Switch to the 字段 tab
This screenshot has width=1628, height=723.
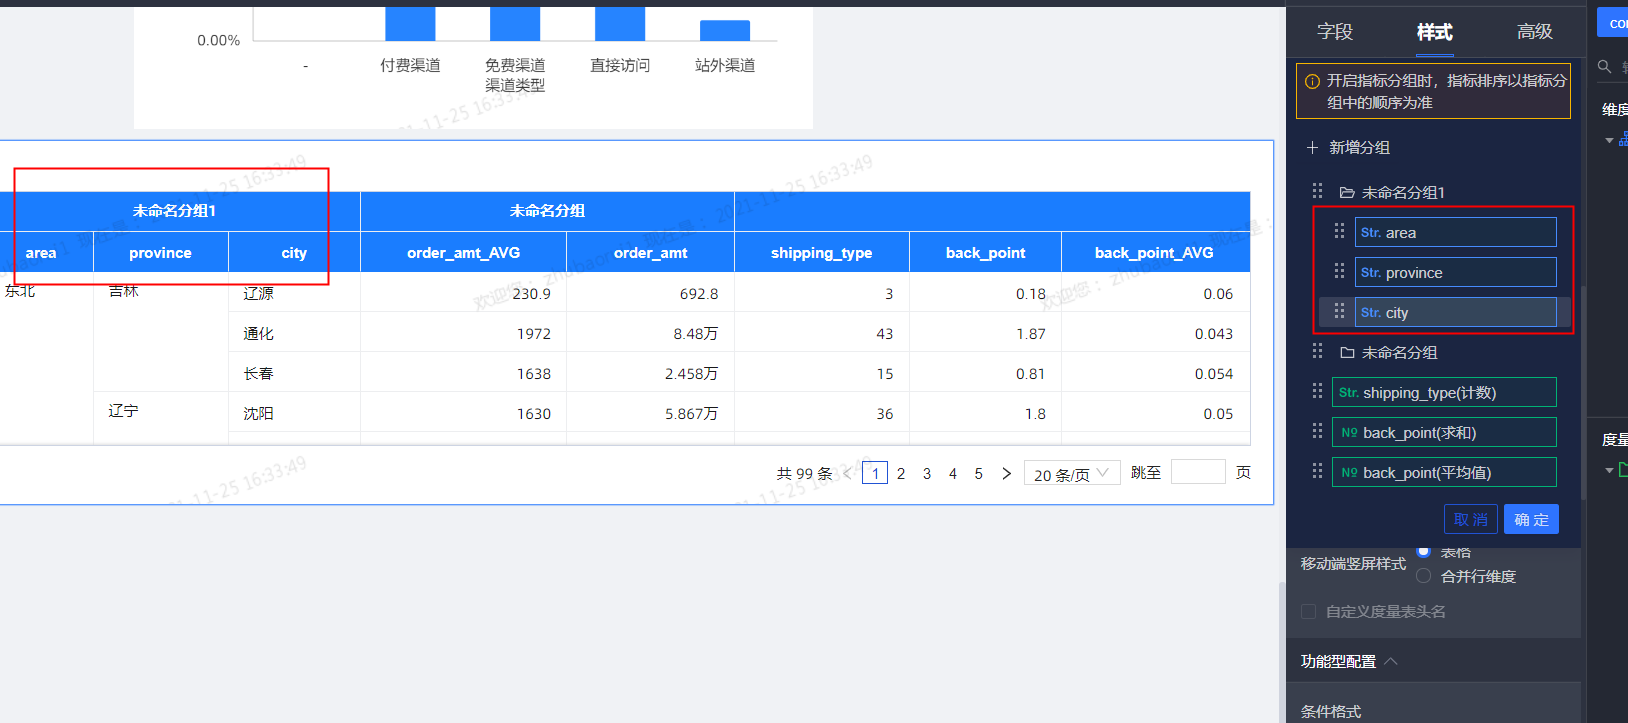point(1334,32)
